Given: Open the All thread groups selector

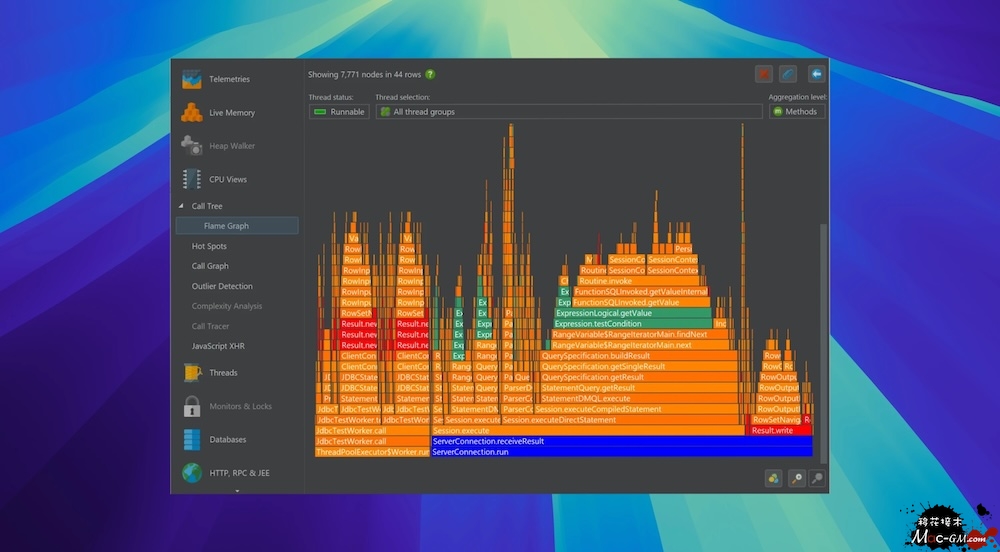Looking at the screenshot, I should point(568,112).
